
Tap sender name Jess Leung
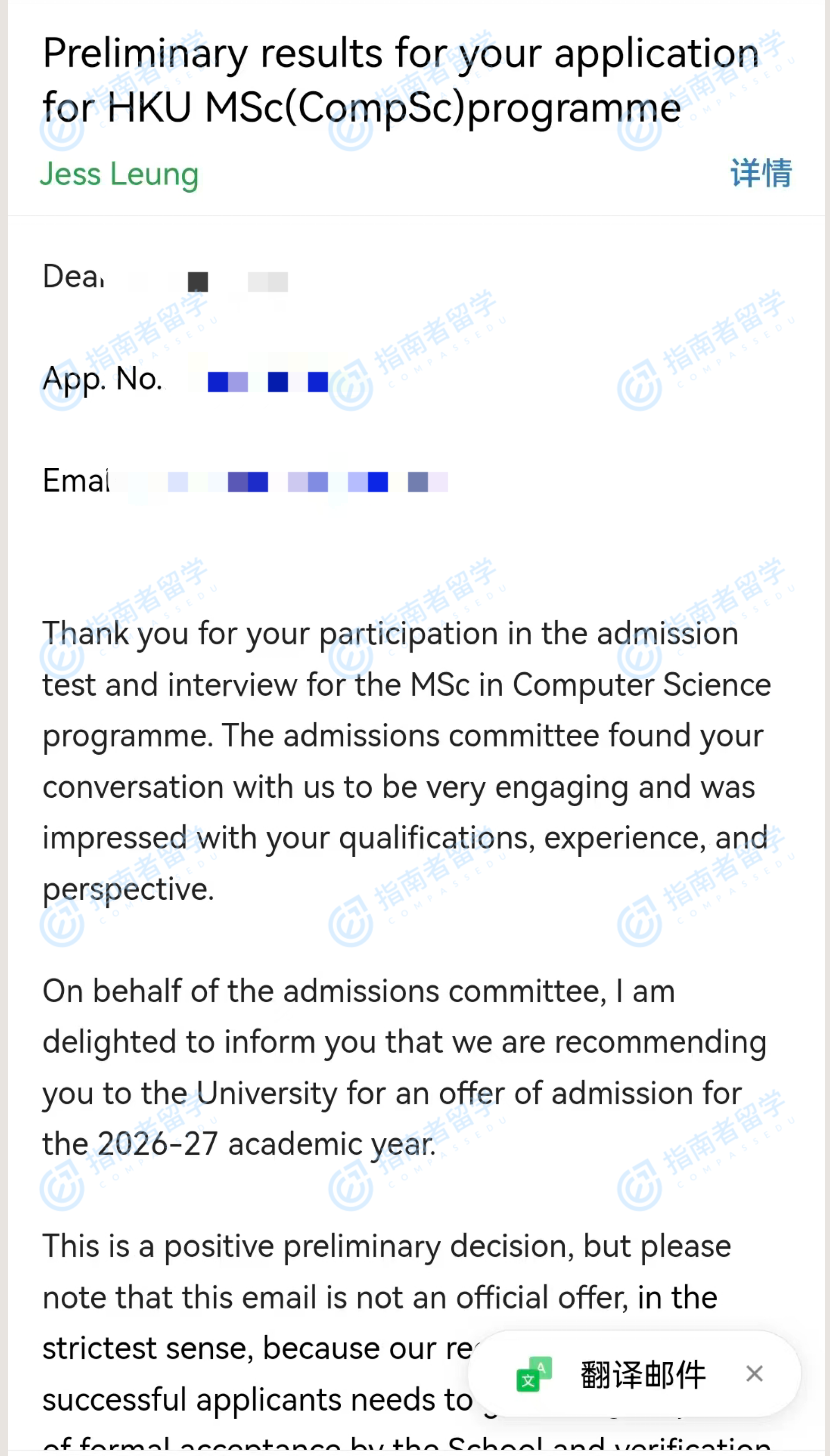[x=119, y=173]
